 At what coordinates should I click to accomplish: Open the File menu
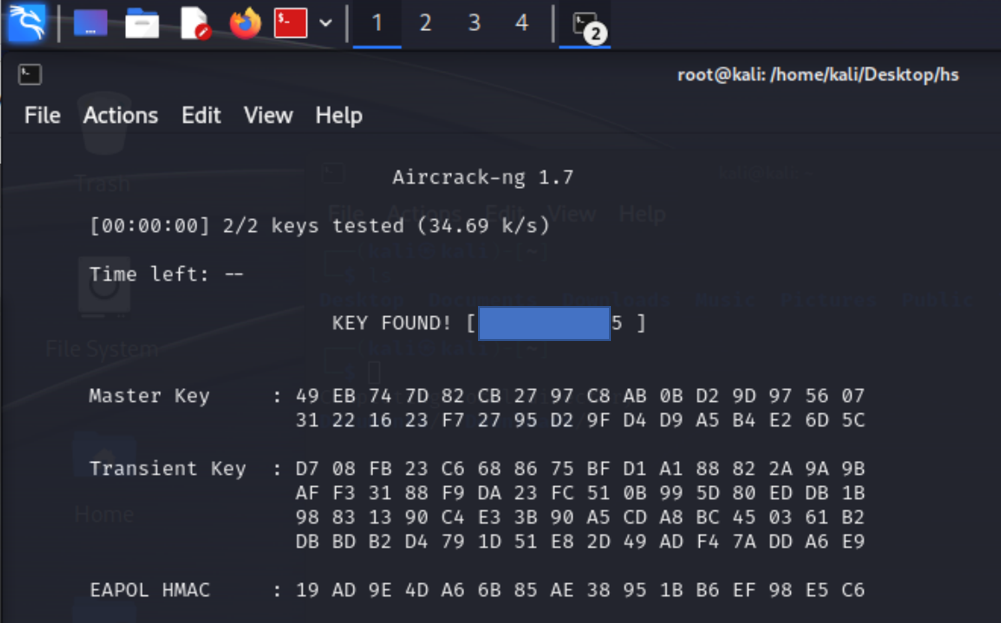[42, 116]
